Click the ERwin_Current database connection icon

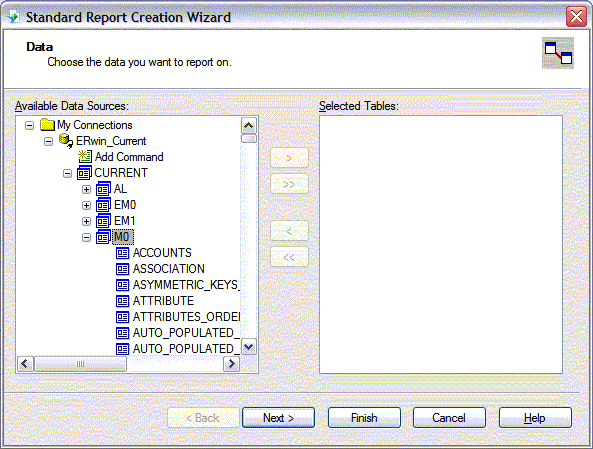(x=66, y=141)
